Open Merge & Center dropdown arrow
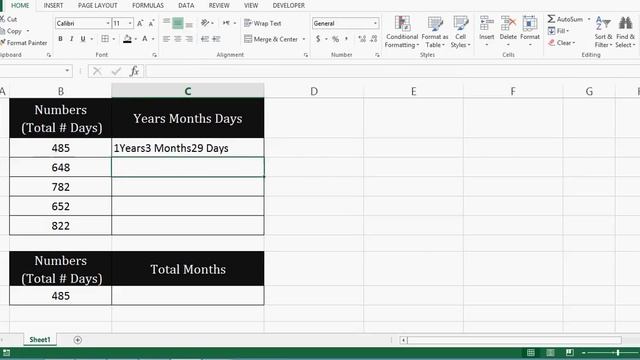Screen dimensions: 640x360 pyautogui.click(x=304, y=39)
